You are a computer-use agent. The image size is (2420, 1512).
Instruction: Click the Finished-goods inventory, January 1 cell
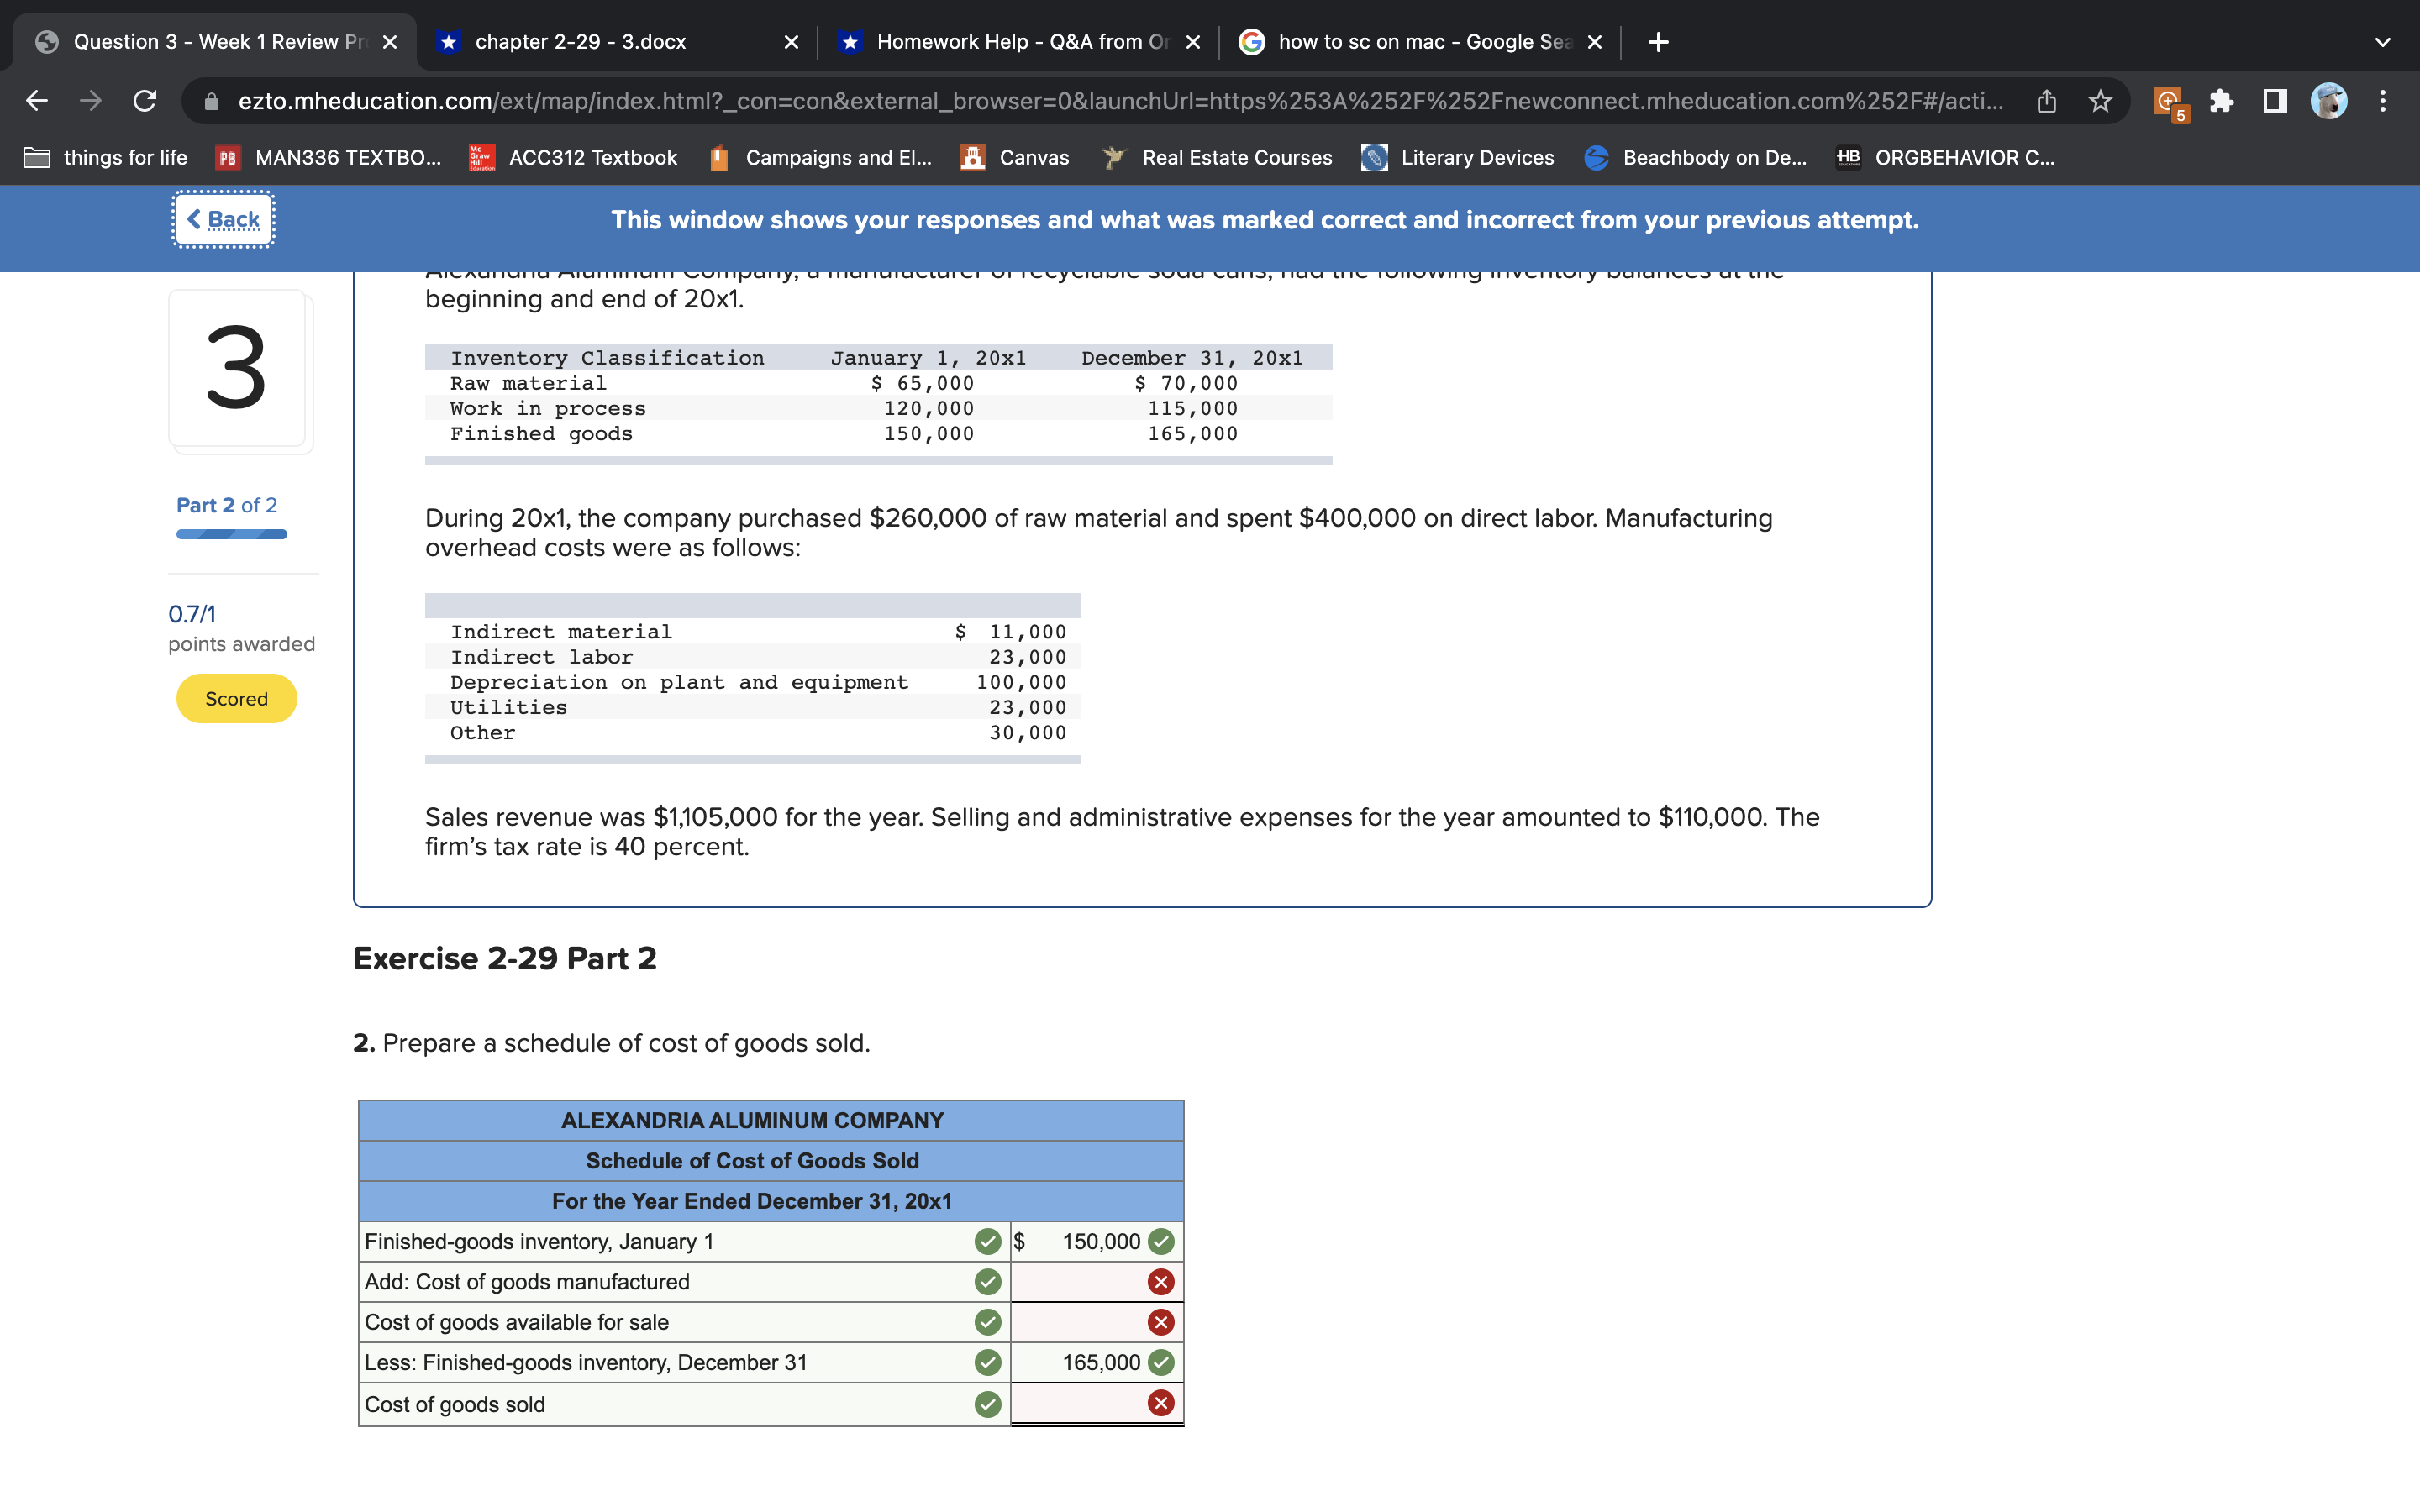[684, 1241]
